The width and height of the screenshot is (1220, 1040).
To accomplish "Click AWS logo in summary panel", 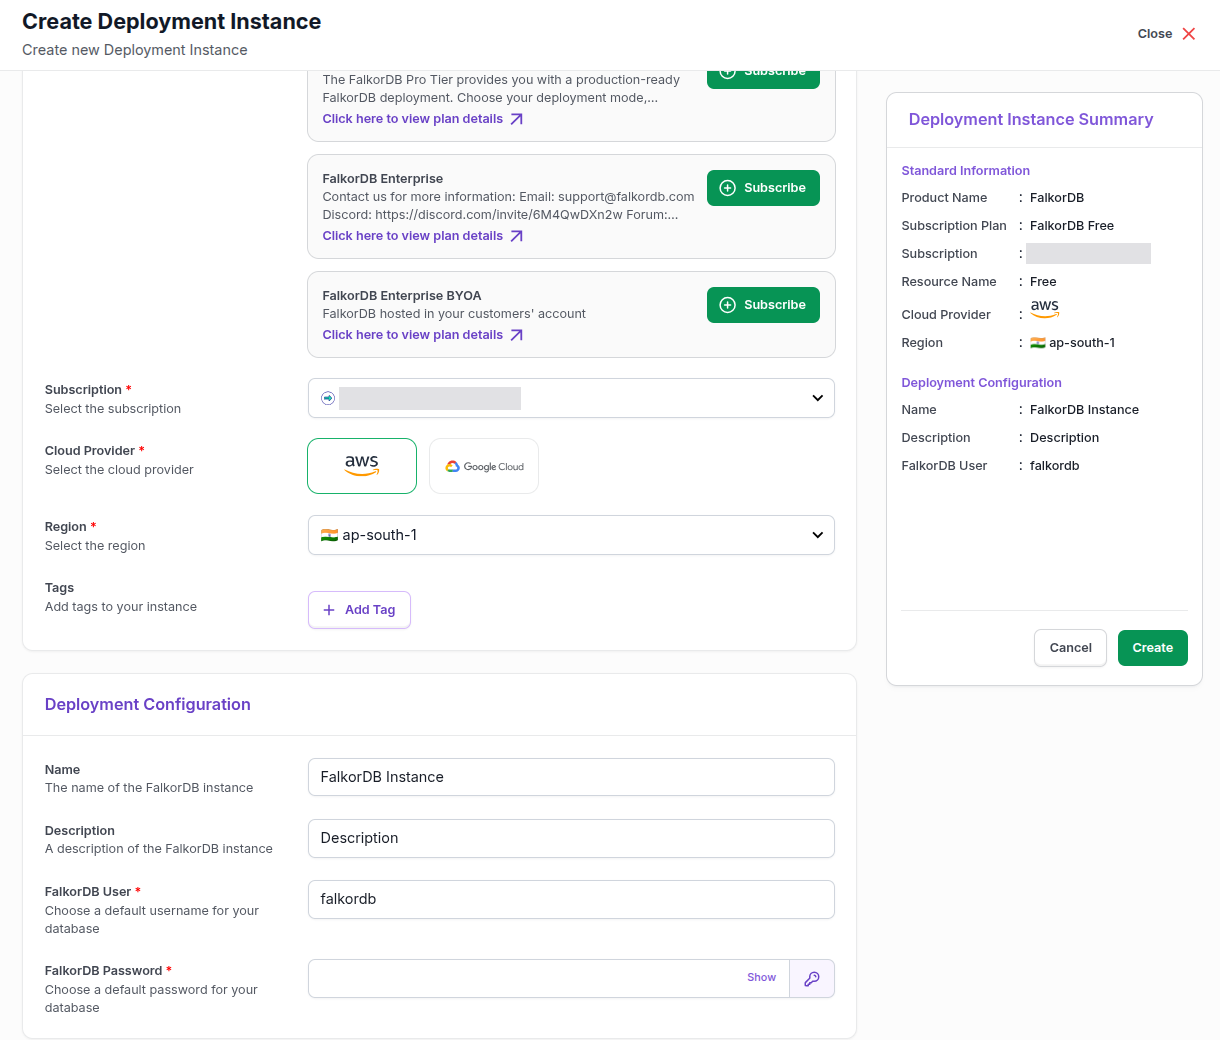I will pyautogui.click(x=1045, y=308).
